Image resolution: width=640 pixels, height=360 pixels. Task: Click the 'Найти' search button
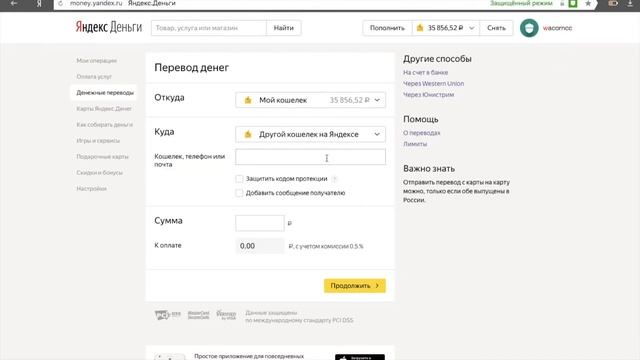click(x=284, y=28)
